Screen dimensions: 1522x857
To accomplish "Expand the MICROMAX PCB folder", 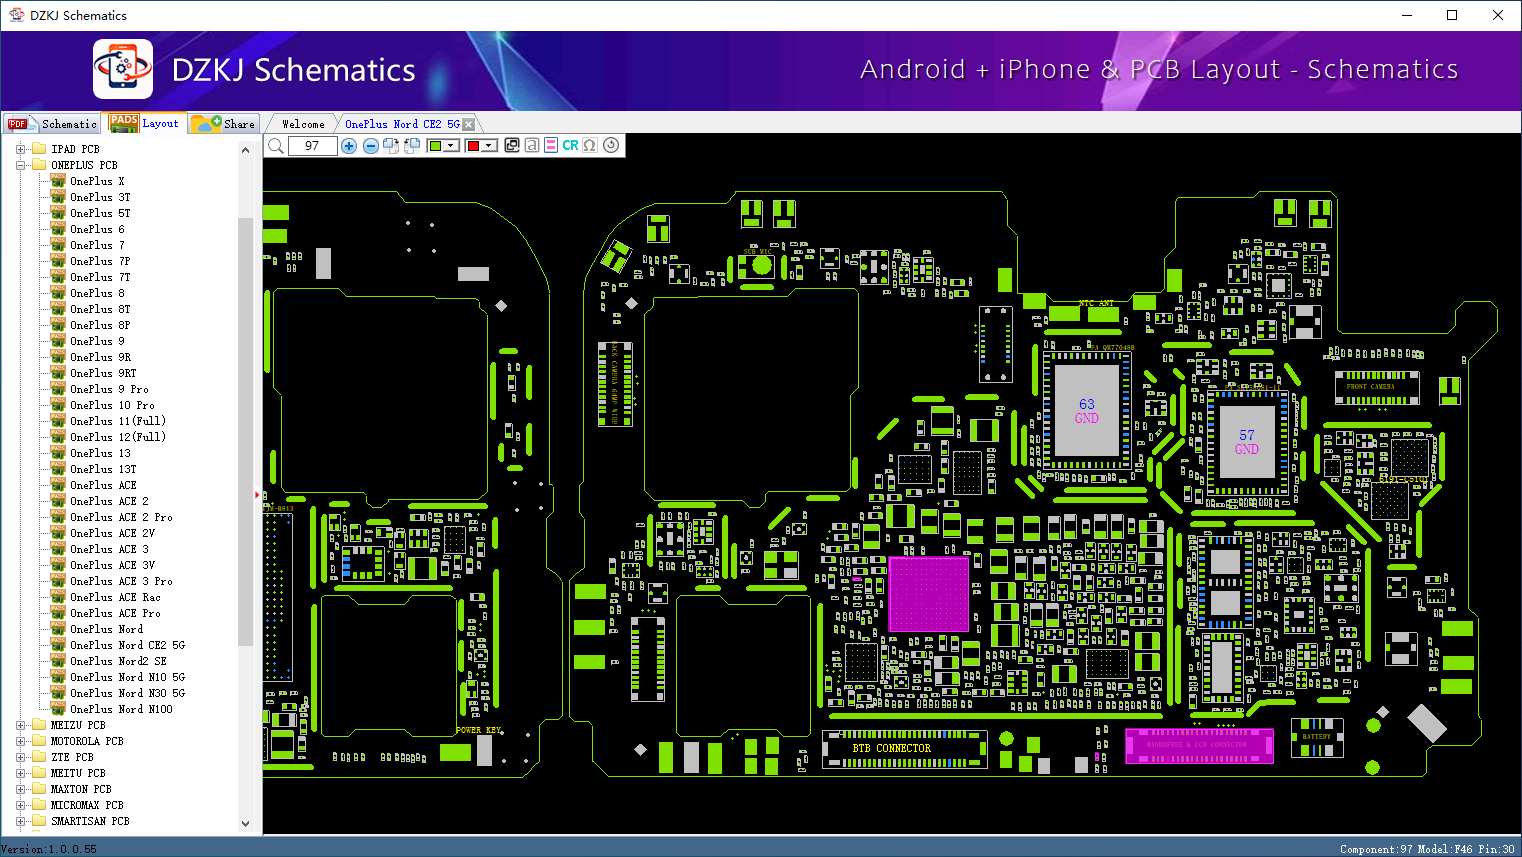I will 20,805.
